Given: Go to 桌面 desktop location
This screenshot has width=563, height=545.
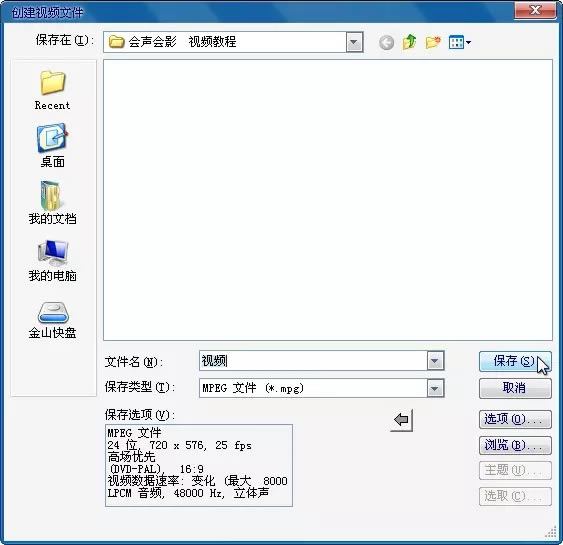Looking at the screenshot, I should click(52, 145).
